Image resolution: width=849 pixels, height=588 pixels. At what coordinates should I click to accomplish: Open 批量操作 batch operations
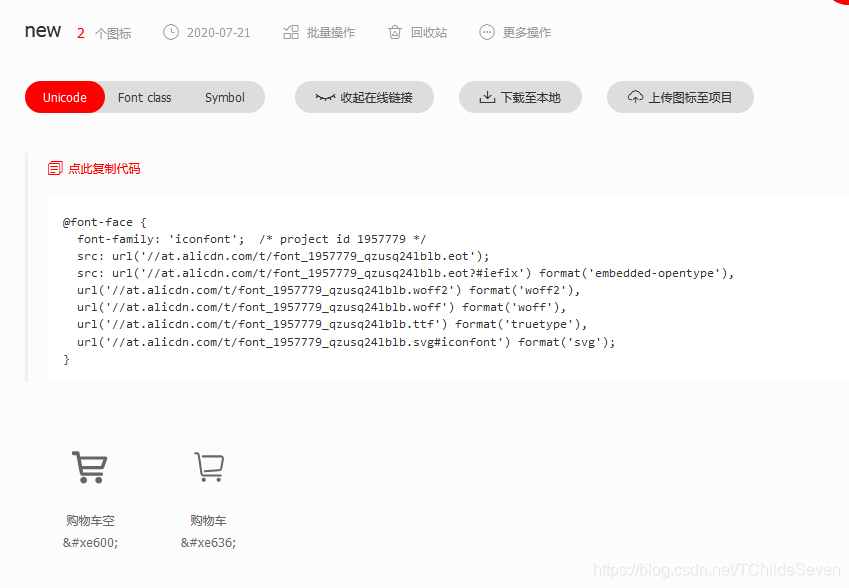(x=331, y=33)
